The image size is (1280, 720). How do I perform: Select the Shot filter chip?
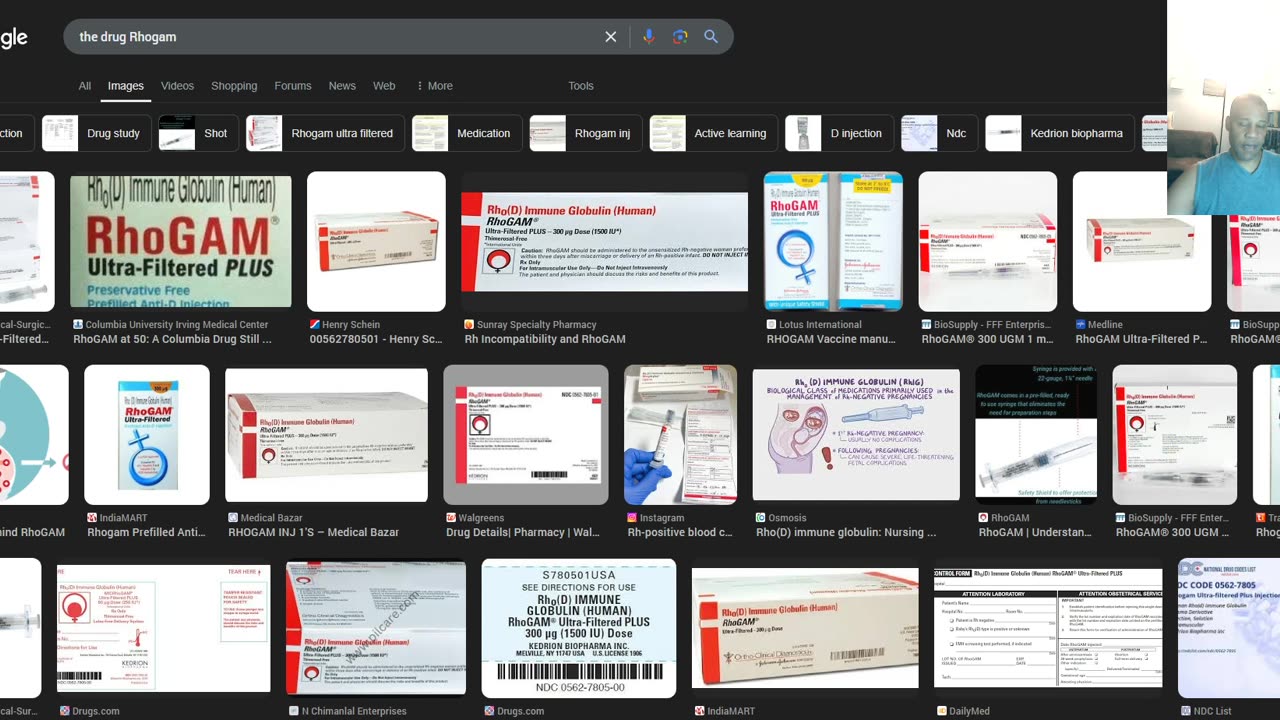pos(198,133)
